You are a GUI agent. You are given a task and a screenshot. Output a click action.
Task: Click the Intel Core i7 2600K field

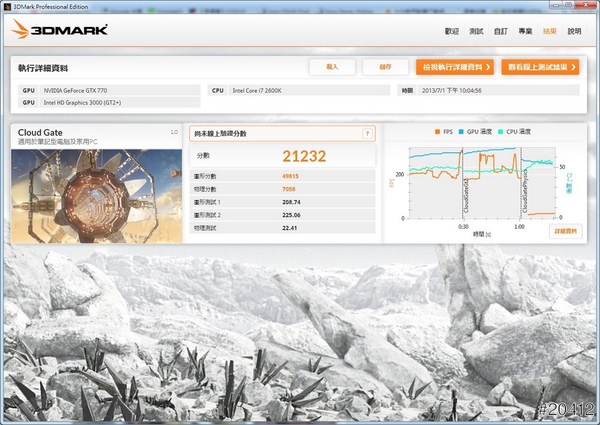click(x=299, y=91)
